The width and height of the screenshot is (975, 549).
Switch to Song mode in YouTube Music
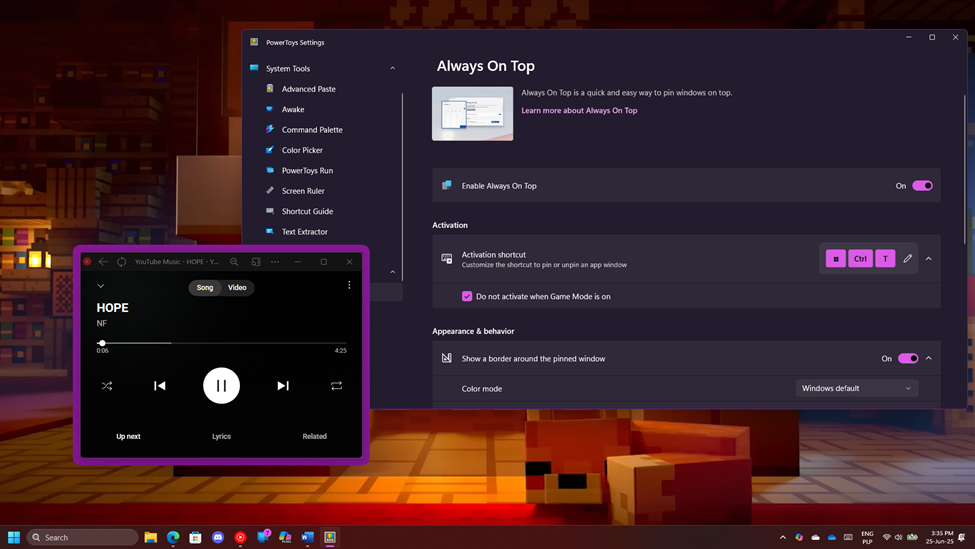tap(205, 287)
